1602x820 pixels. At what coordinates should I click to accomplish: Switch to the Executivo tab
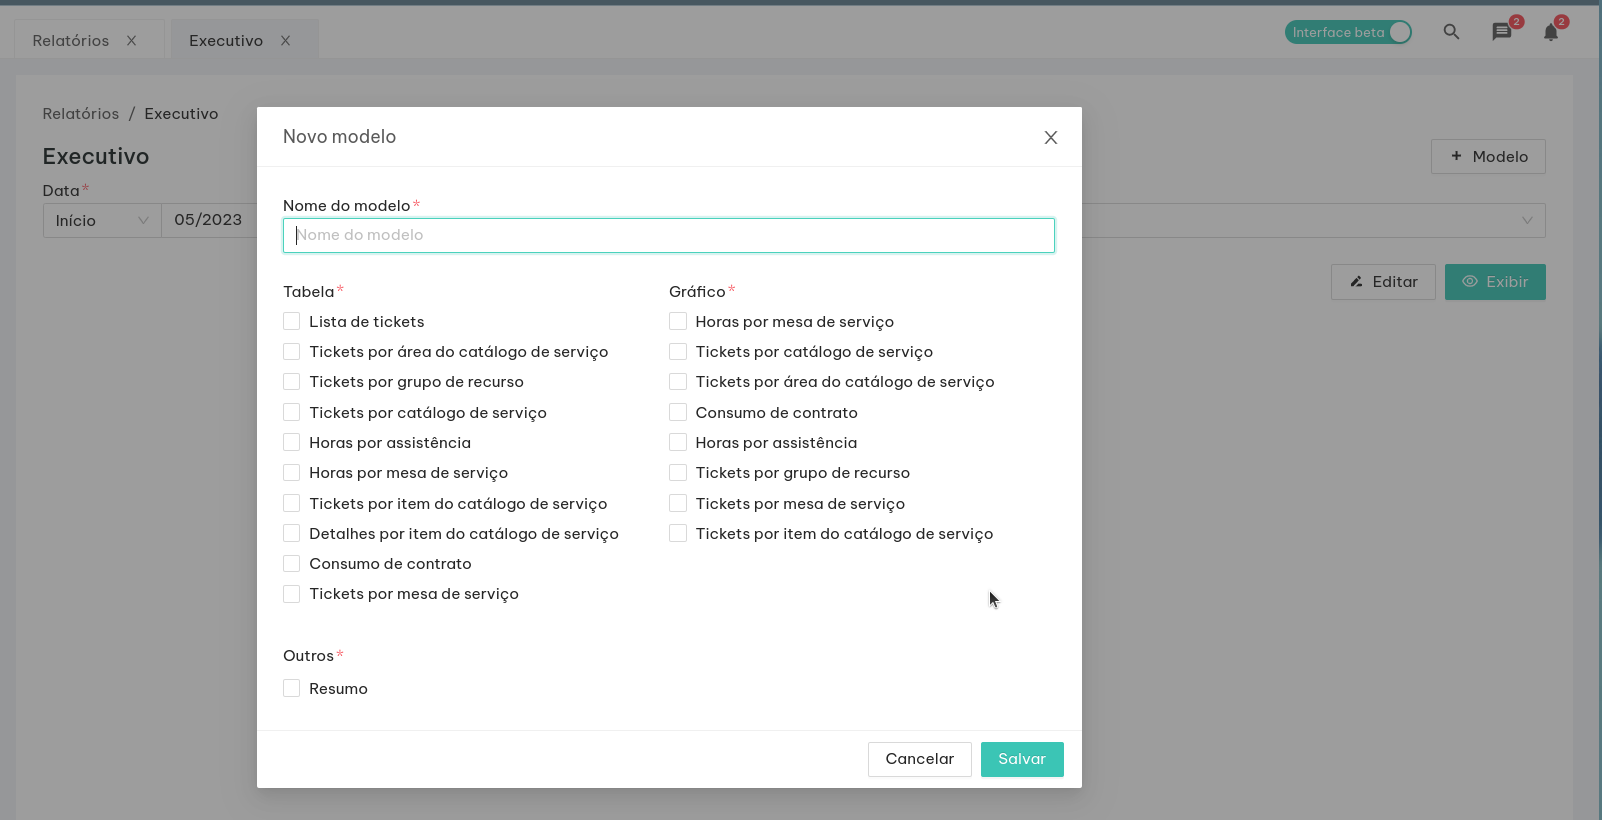tap(226, 41)
